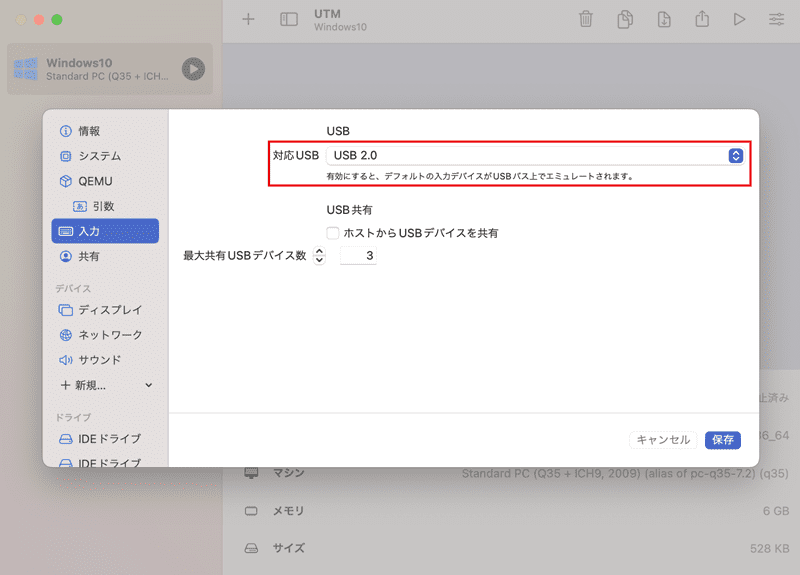The image size is (800, 575).
Task: Open the VM settings sliders icon in the toolbar
Action: (x=777, y=19)
